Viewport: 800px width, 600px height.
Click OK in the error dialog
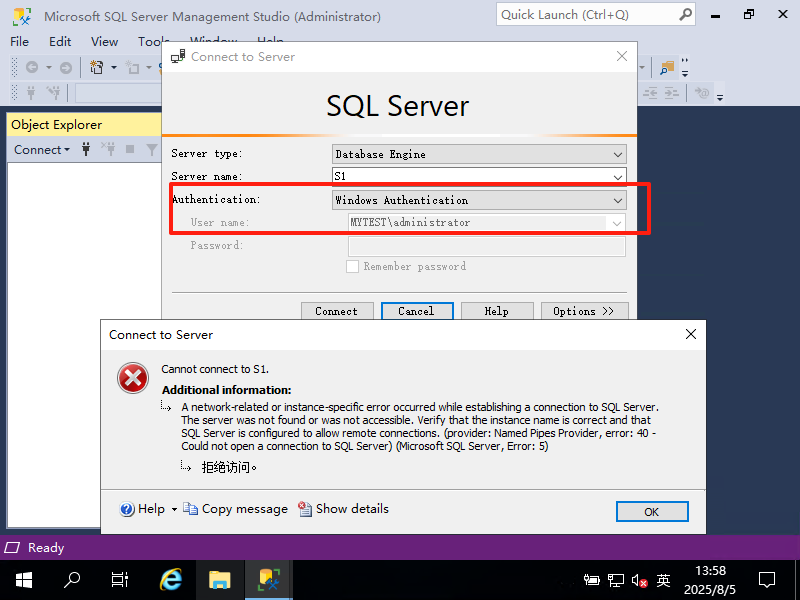[x=652, y=512]
